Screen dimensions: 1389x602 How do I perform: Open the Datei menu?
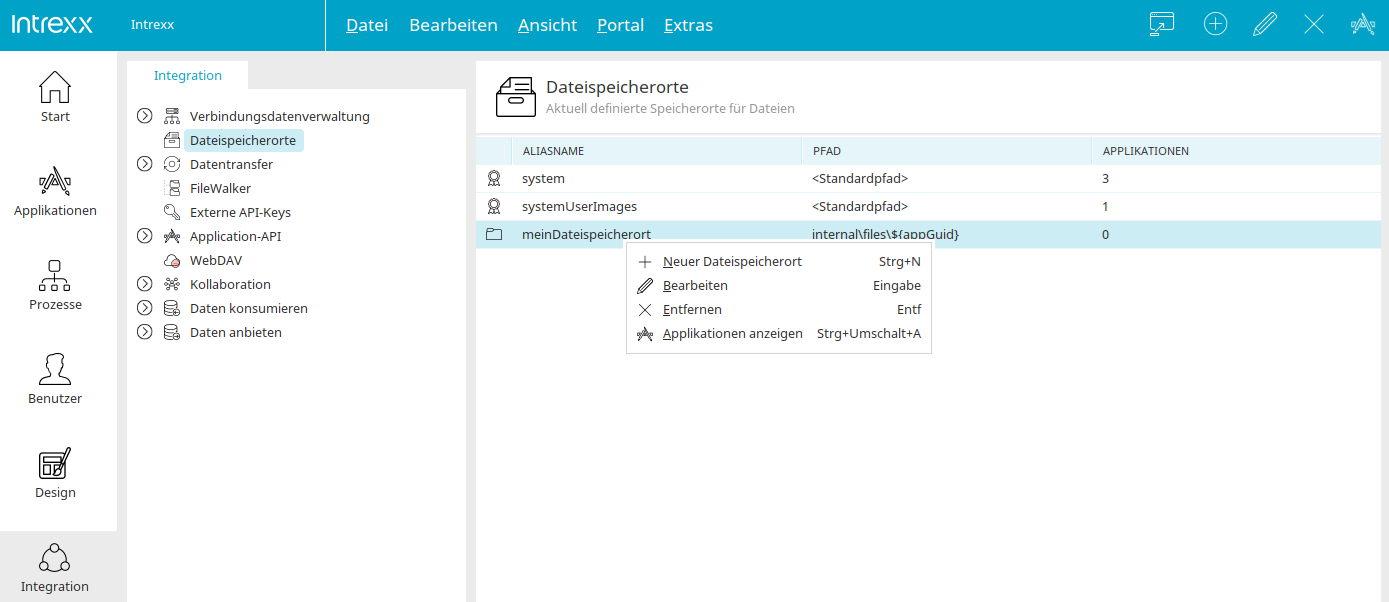(366, 25)
